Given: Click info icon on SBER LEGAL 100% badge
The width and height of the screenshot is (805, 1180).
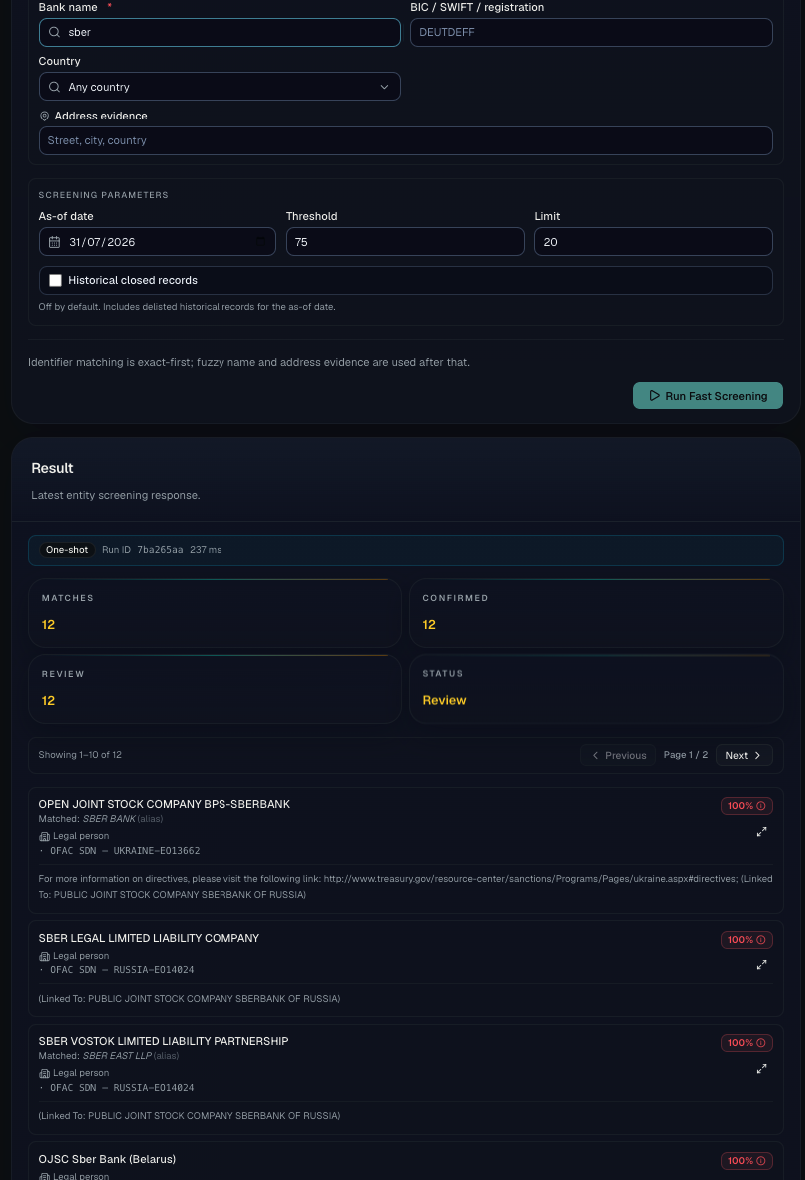Looking at the screenshot, I should [761, 940].
